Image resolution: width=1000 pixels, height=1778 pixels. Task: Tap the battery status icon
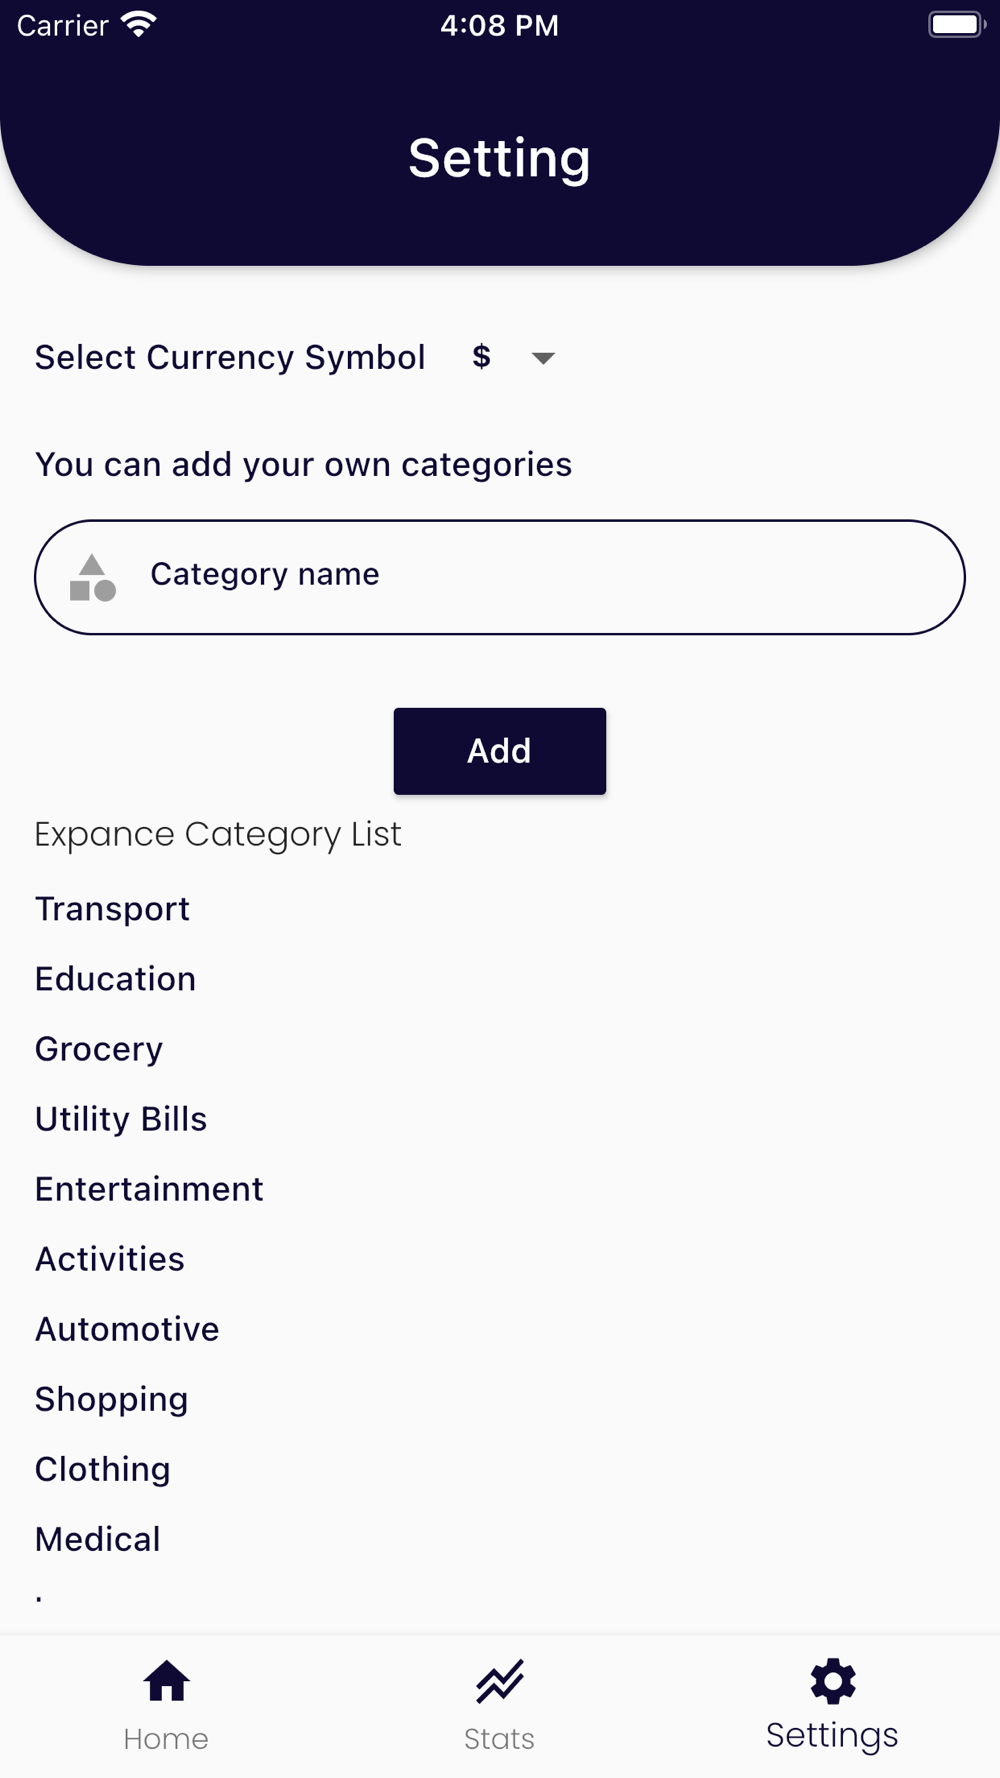click(956, 24)
